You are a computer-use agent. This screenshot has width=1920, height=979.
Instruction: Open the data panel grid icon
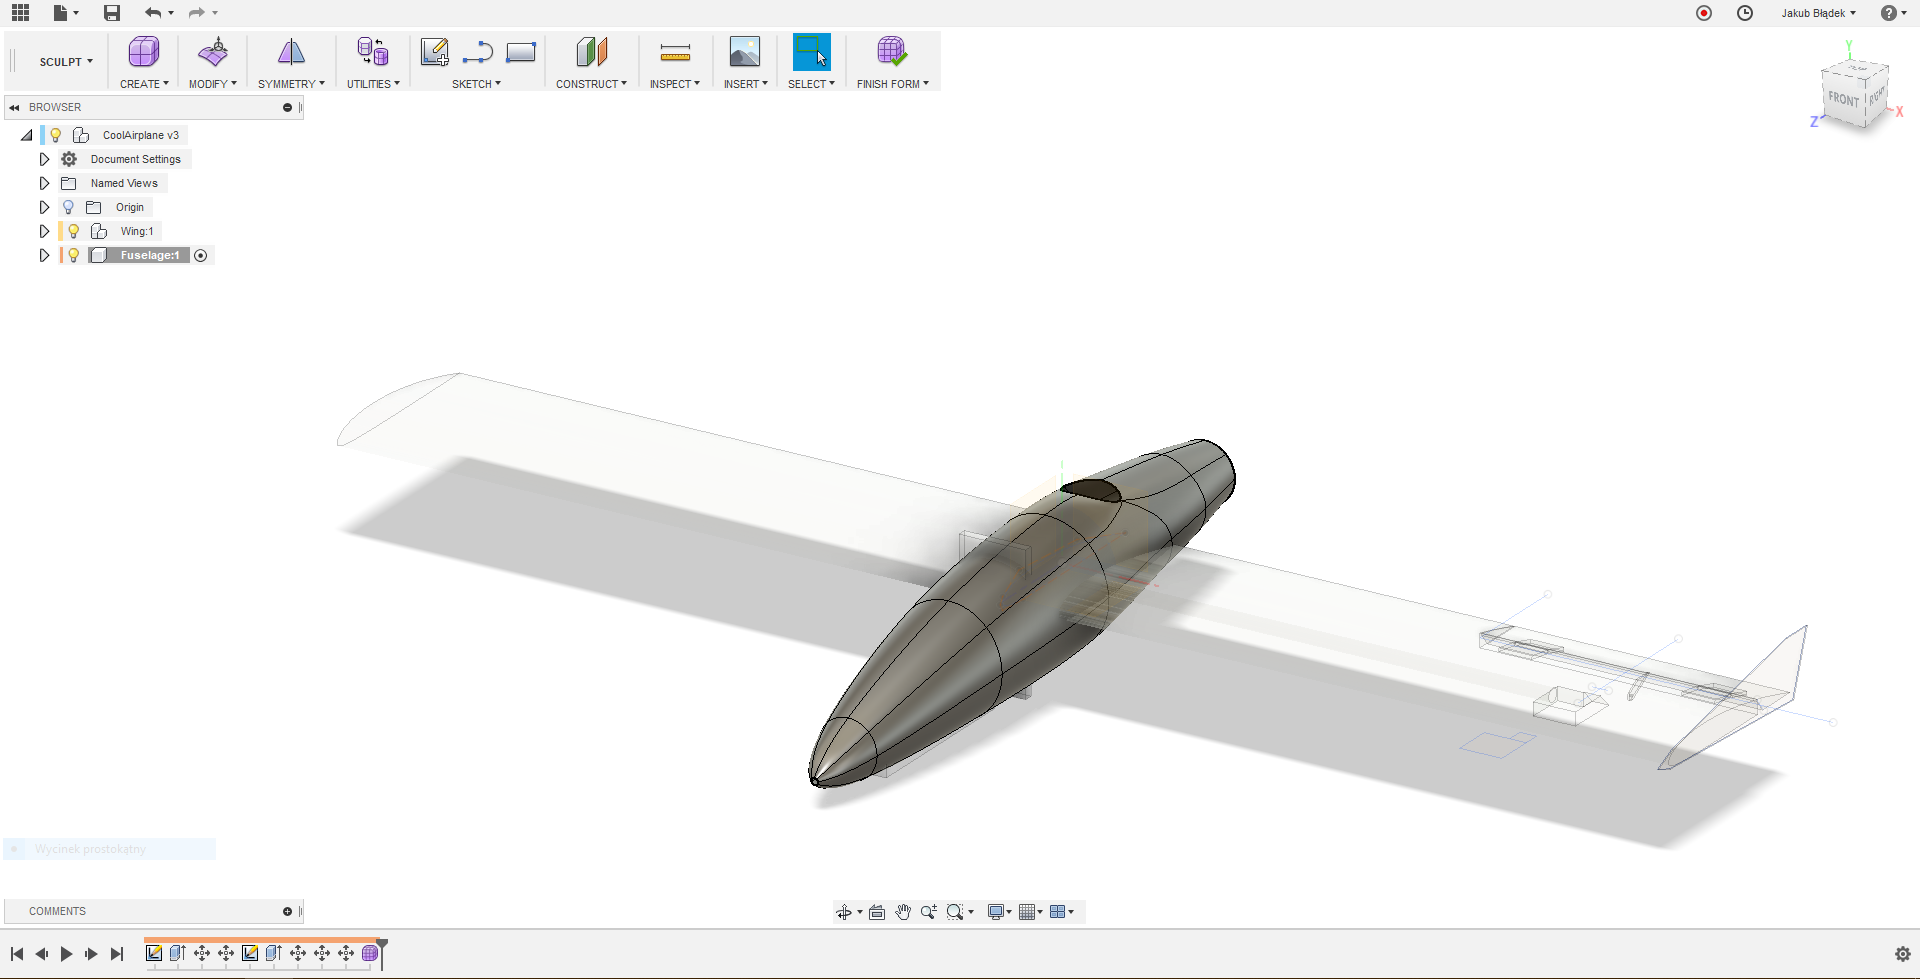pyautogui.click(x=20, y=13)
